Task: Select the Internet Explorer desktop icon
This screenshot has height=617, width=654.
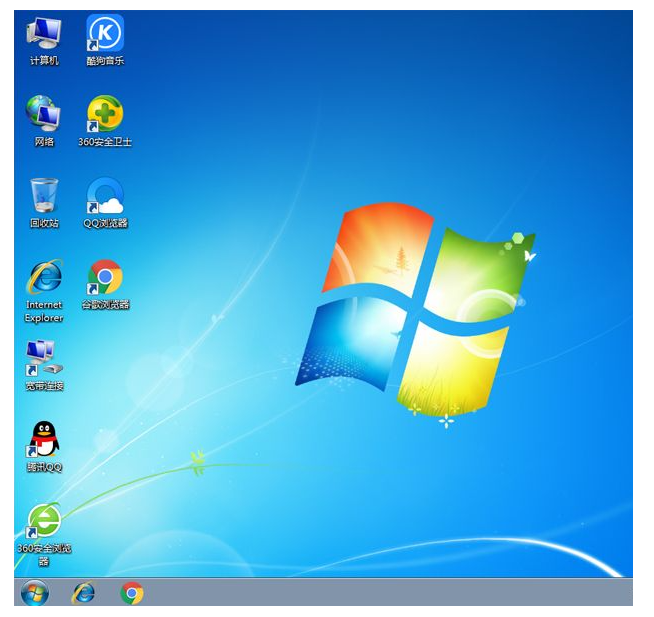Action: click(44, 277)
